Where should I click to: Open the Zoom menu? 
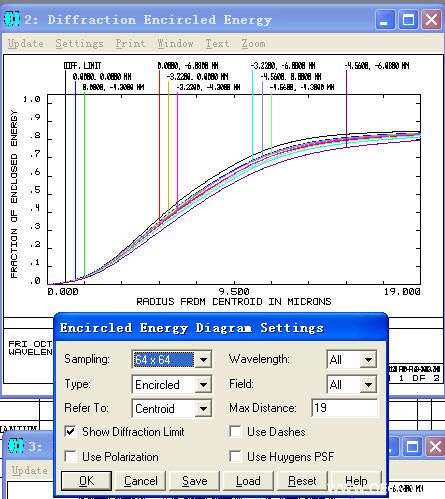(253, 44)
